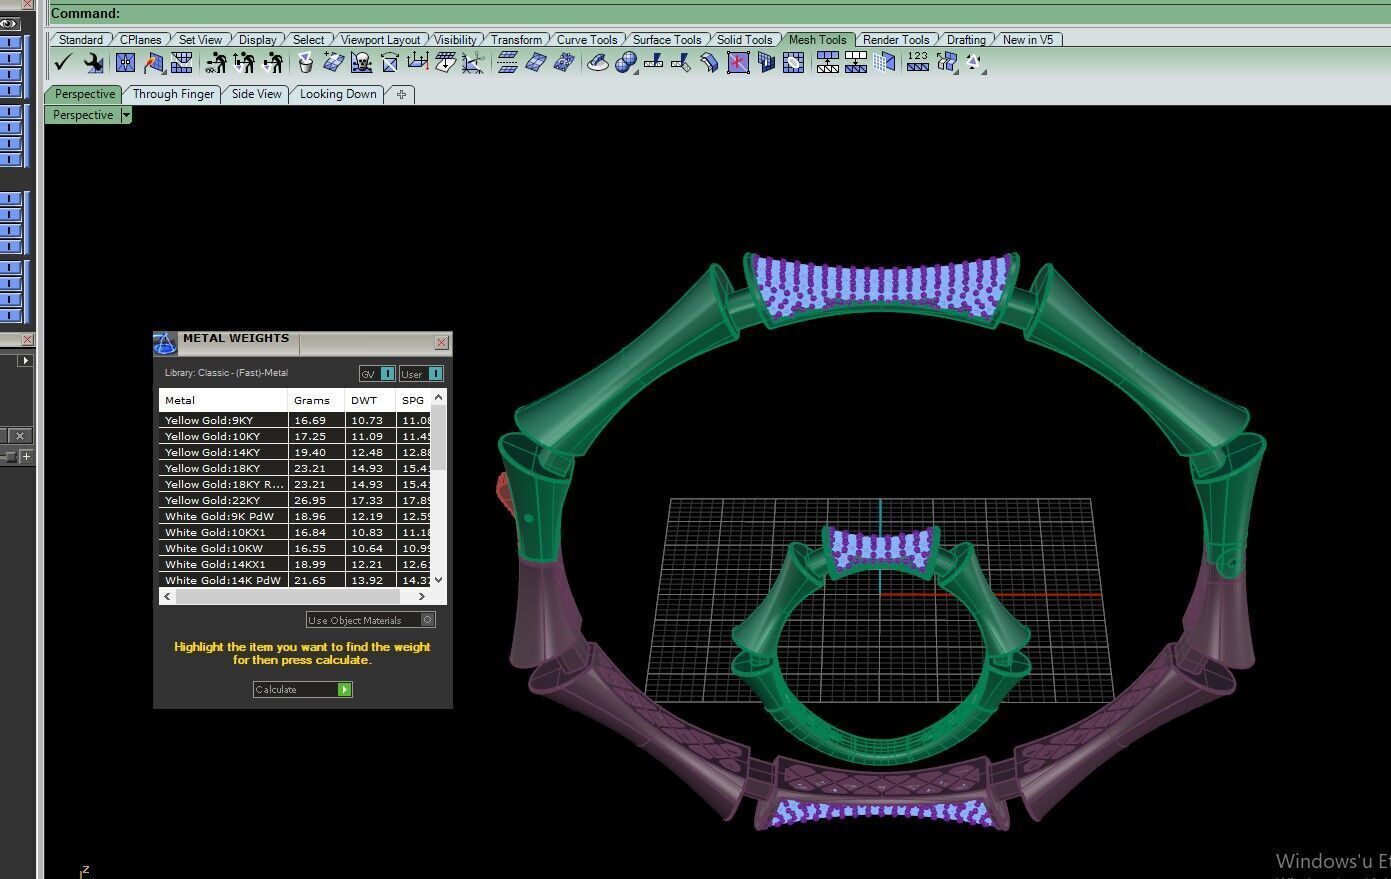Switch to the Surface Tools tab
The height and width of the screenshot is (879, 1391).
click(667, 39)
